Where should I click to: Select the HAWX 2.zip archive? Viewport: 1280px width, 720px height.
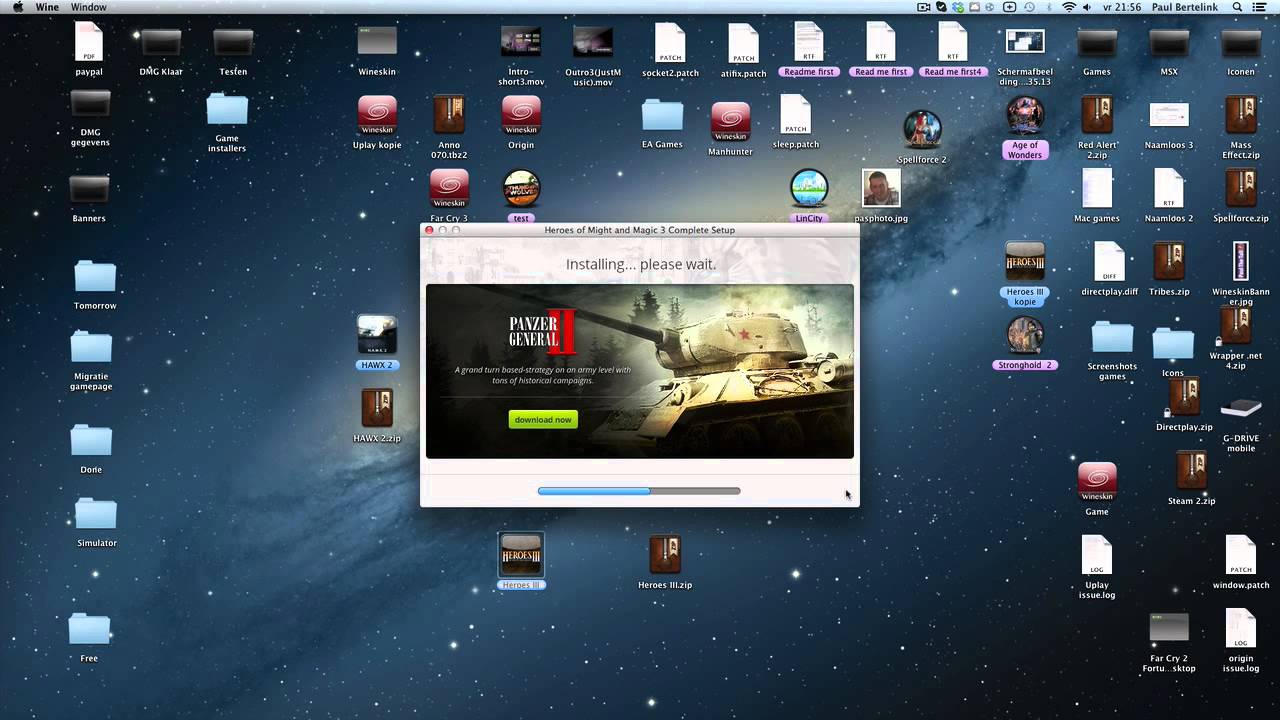click(377, 408)
